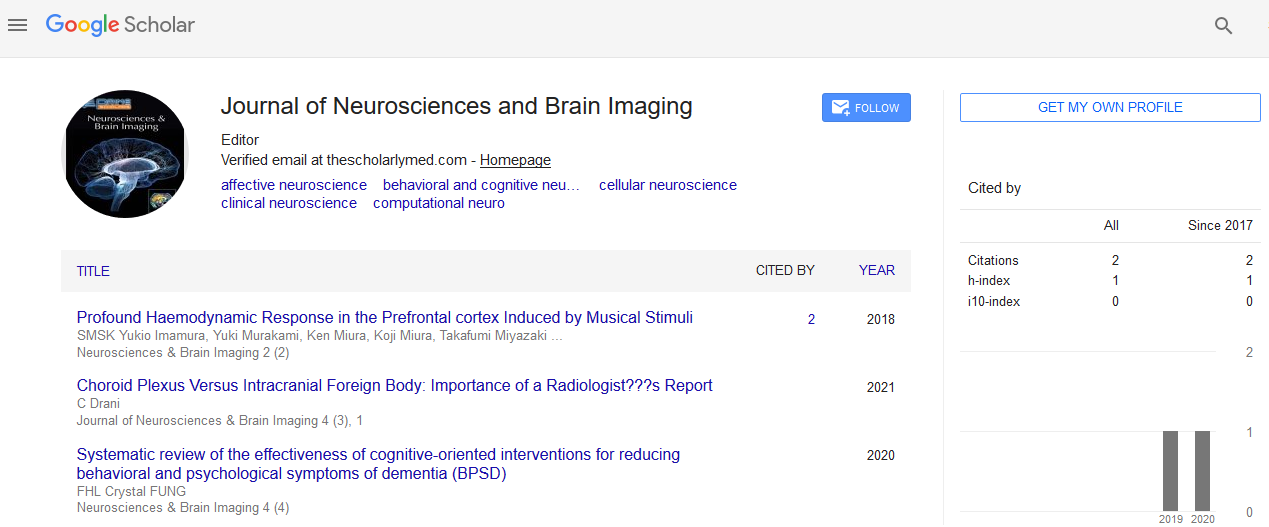Open the Homepage link
Screen dimensions: 1269x527
click(515, 160)
